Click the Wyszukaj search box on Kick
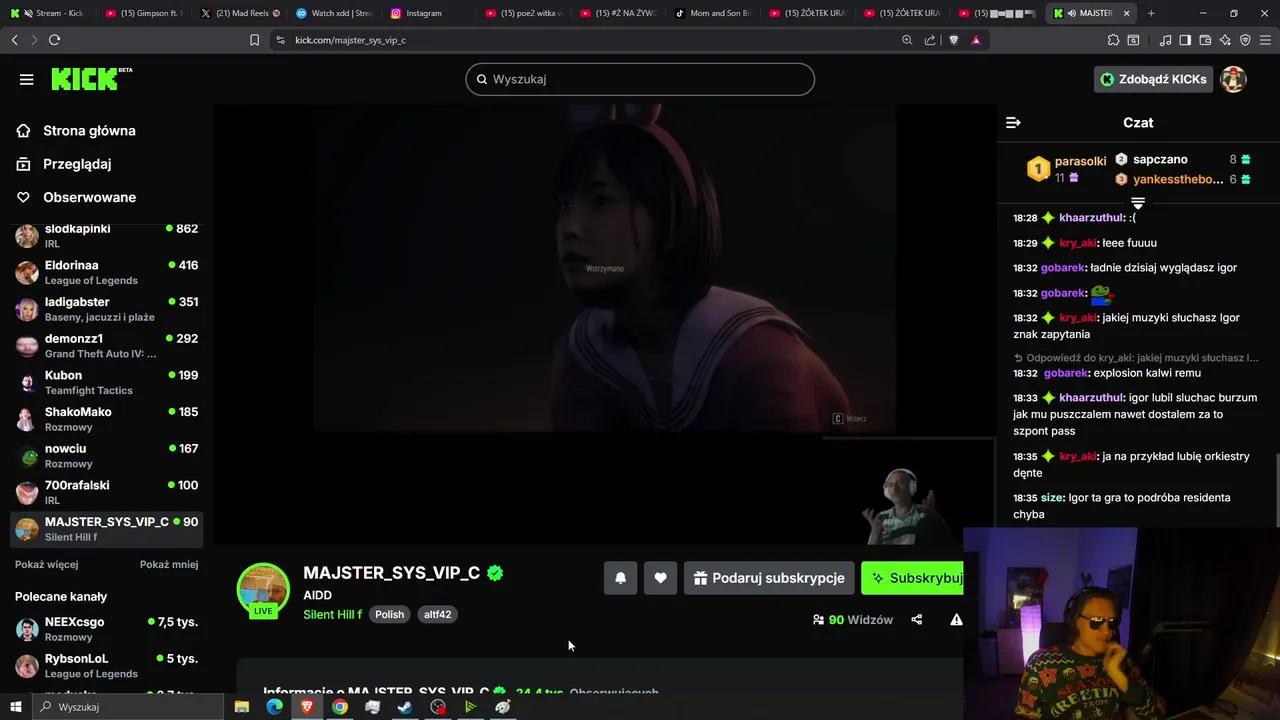Viewport: 1280px width, 720px height. (640, 79)
